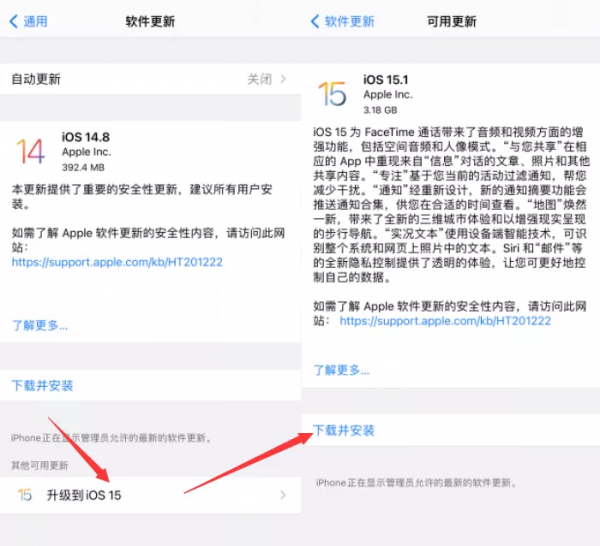The height and width of the screenshot is (546, 600).
Task: Expand the chevron in the 自动更新 row
Action: (x=283, y=79)
